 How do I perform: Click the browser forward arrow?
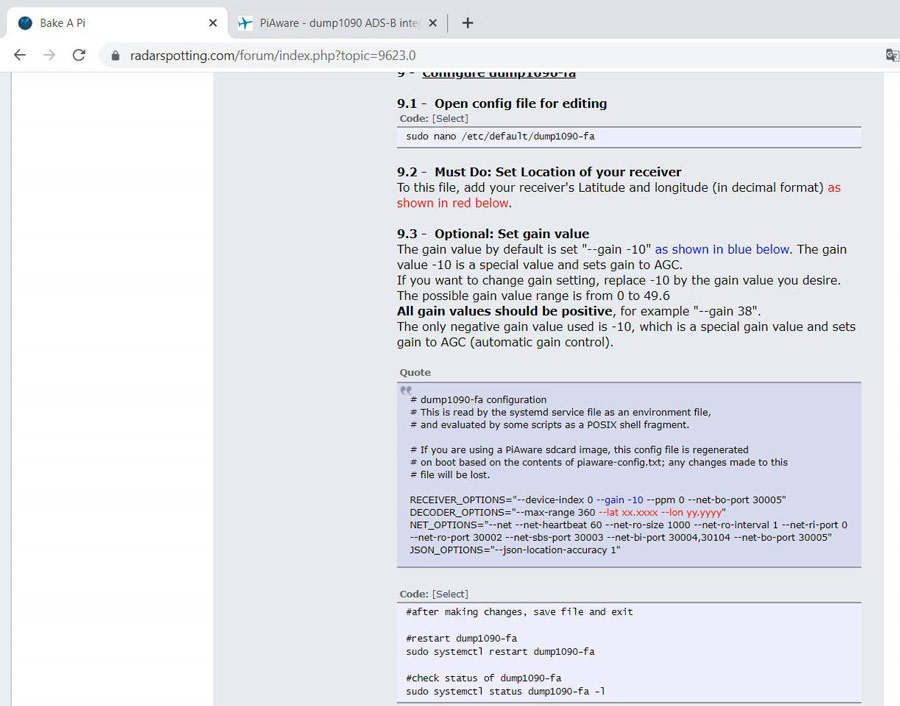(50, 55)
